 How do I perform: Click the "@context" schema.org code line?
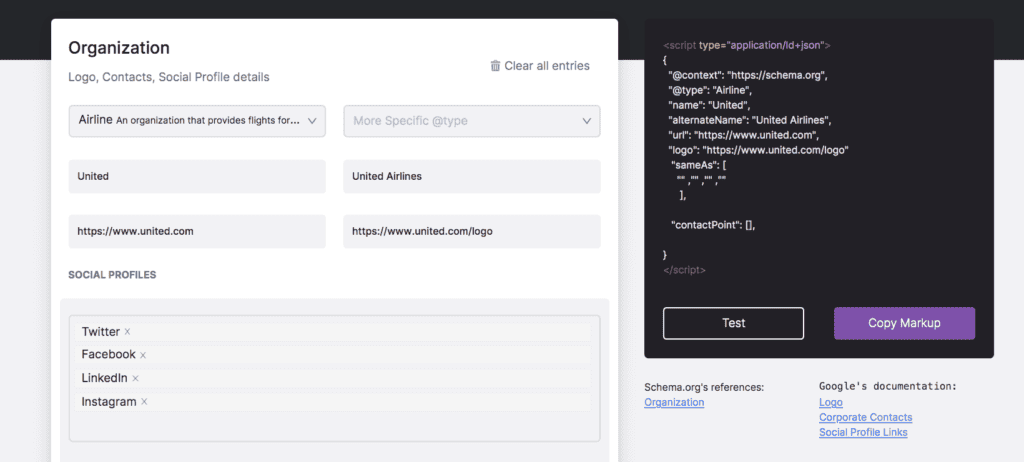[x=748, y=76]
